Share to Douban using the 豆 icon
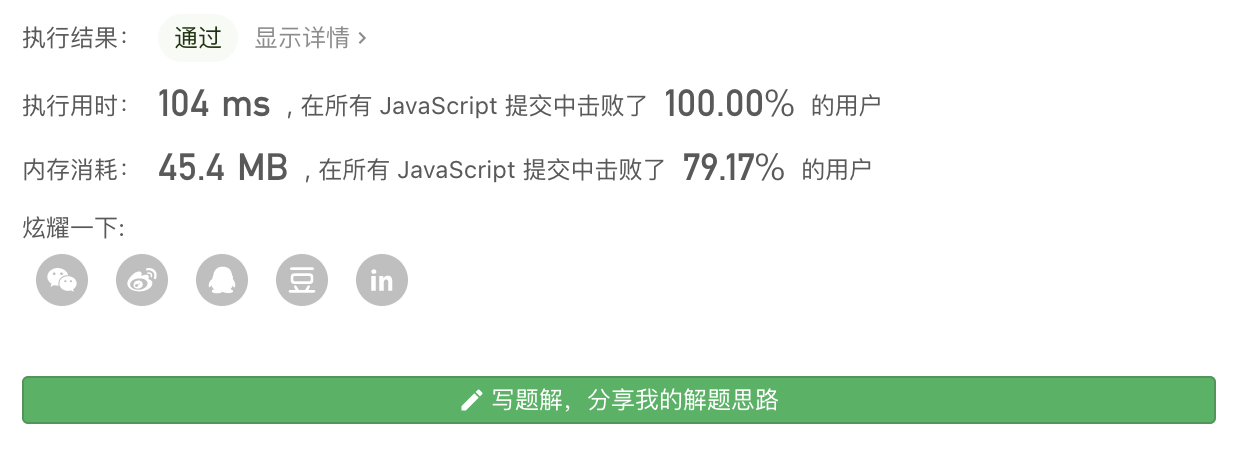 pos(302,281)
